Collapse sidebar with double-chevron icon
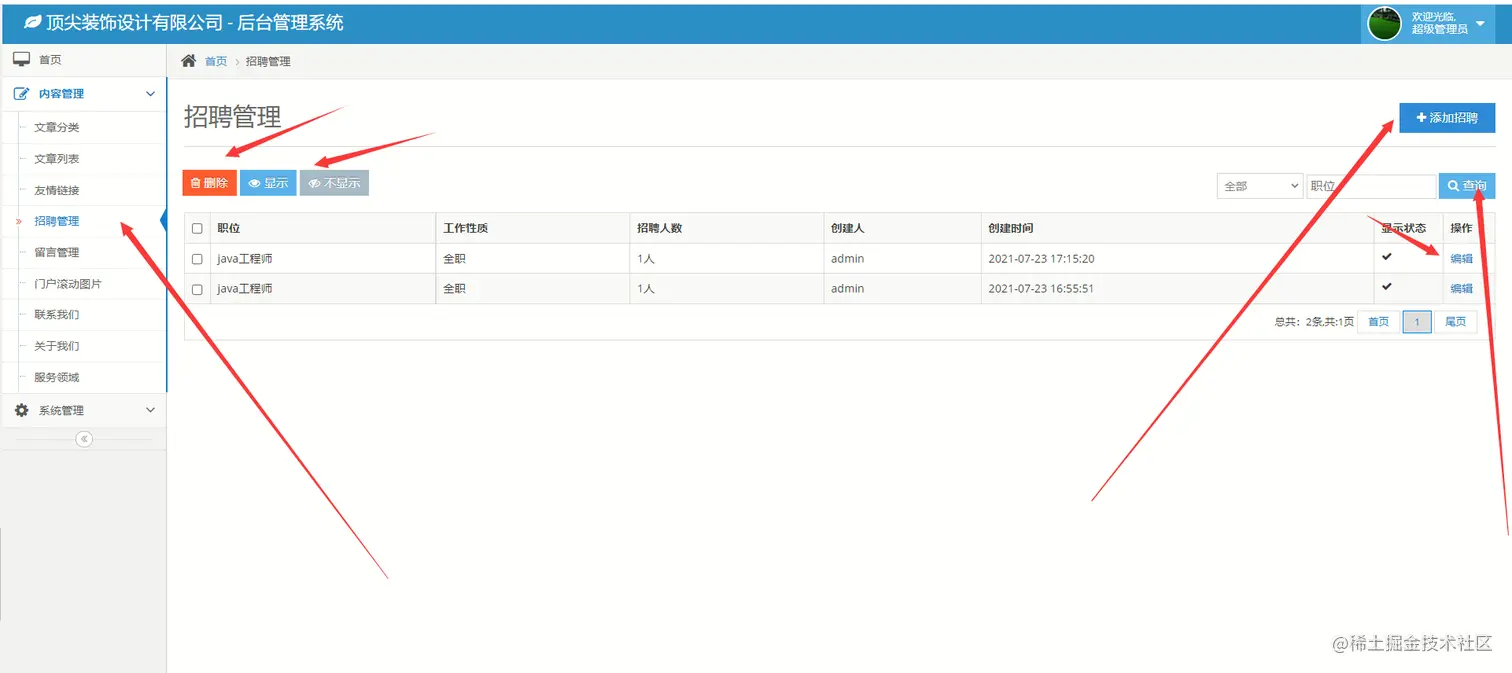Image resolution: width=1512 pixels, height=673 pixels. click(84, 439)
